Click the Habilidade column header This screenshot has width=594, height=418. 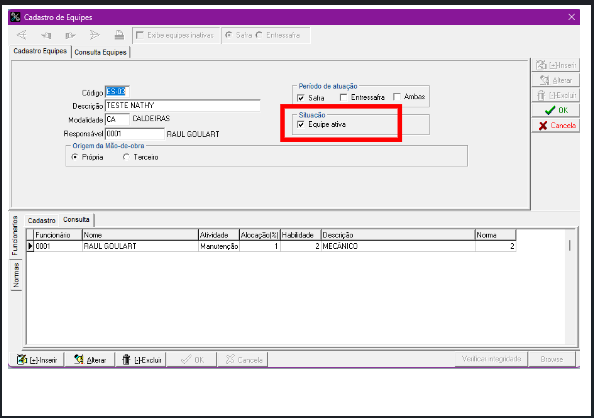pos(301,235)
